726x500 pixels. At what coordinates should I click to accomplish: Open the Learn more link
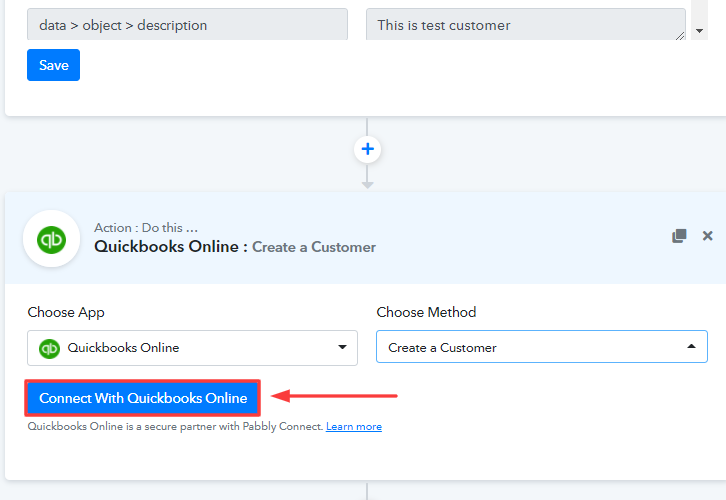[353, 427]
